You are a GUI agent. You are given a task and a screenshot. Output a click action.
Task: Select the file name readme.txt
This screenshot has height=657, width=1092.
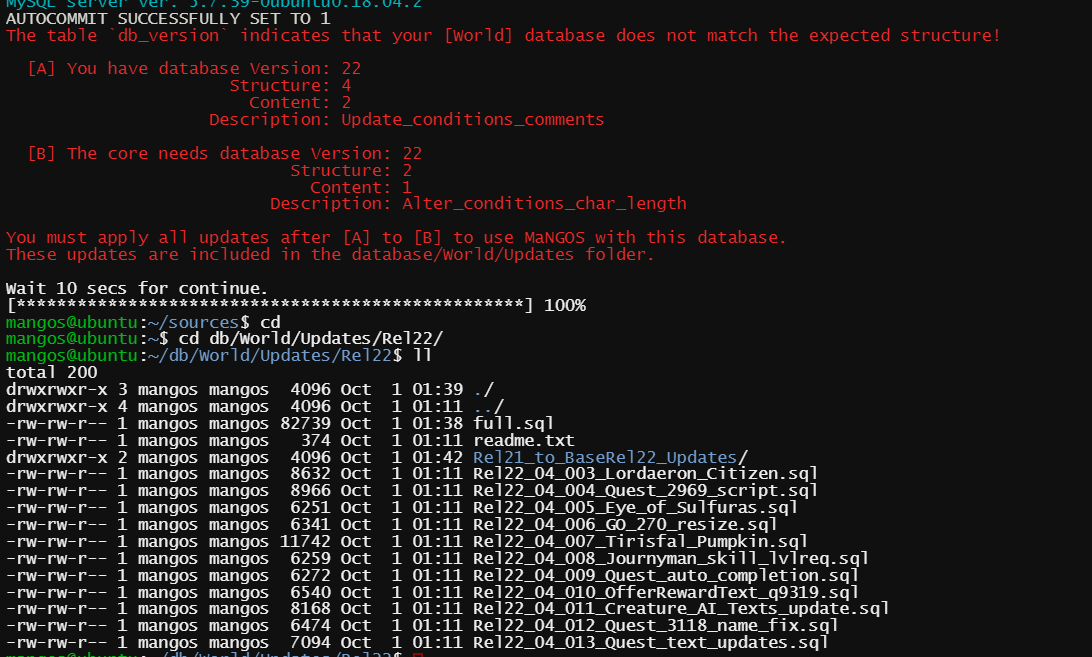point(524,440)
